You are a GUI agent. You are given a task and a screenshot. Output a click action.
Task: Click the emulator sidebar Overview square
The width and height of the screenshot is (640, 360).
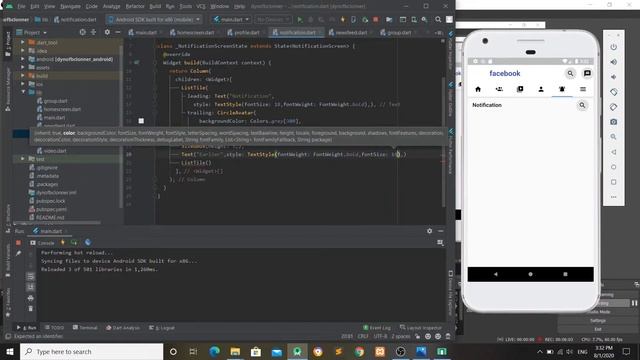coord(613,182)
